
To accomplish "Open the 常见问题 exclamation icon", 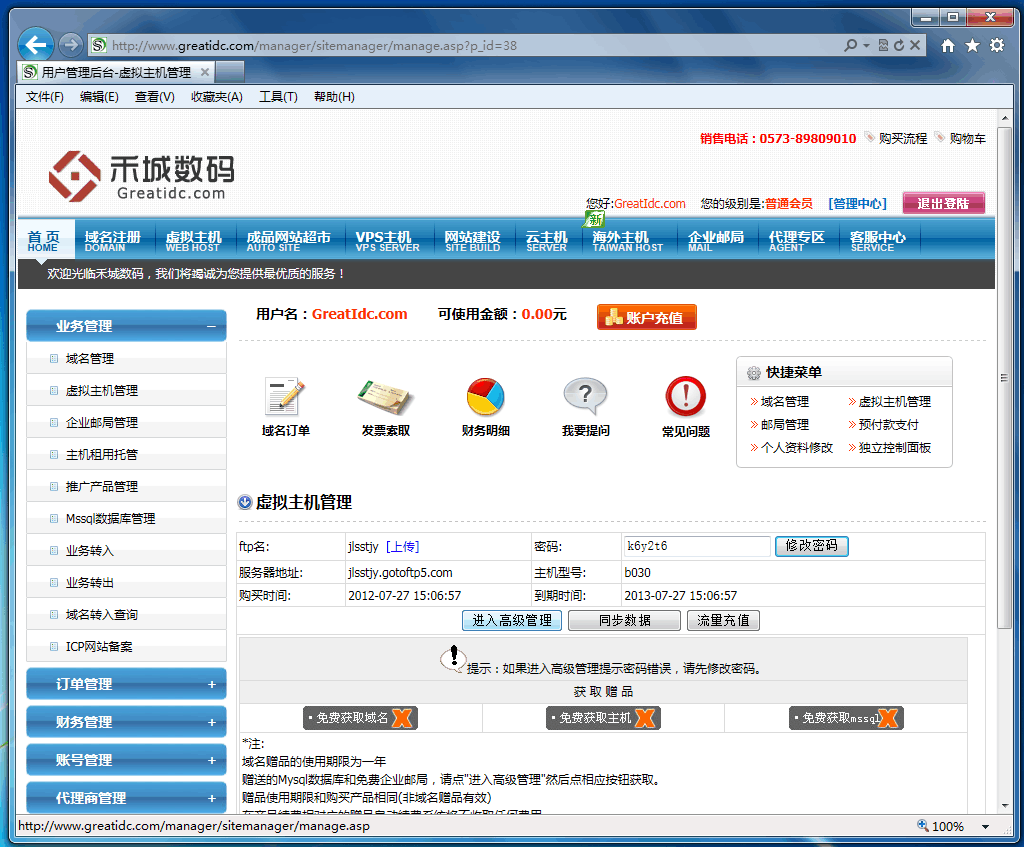I will 685,397.
